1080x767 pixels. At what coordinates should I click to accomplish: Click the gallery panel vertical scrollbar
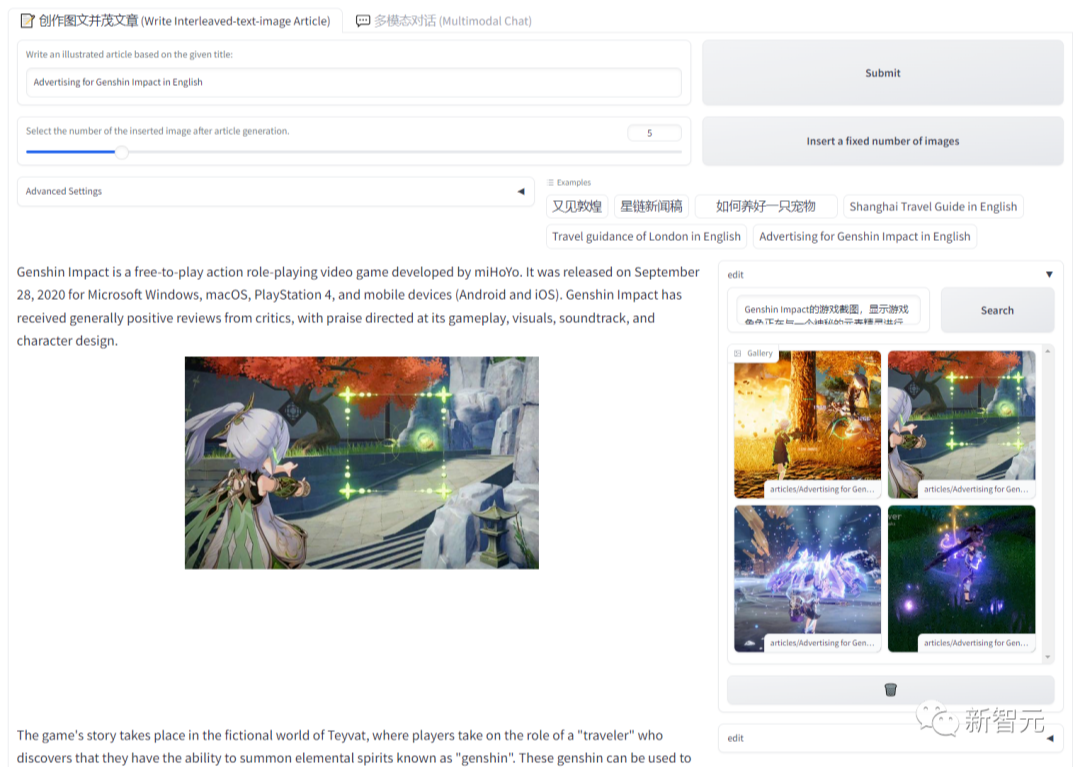pos(1047,500)
